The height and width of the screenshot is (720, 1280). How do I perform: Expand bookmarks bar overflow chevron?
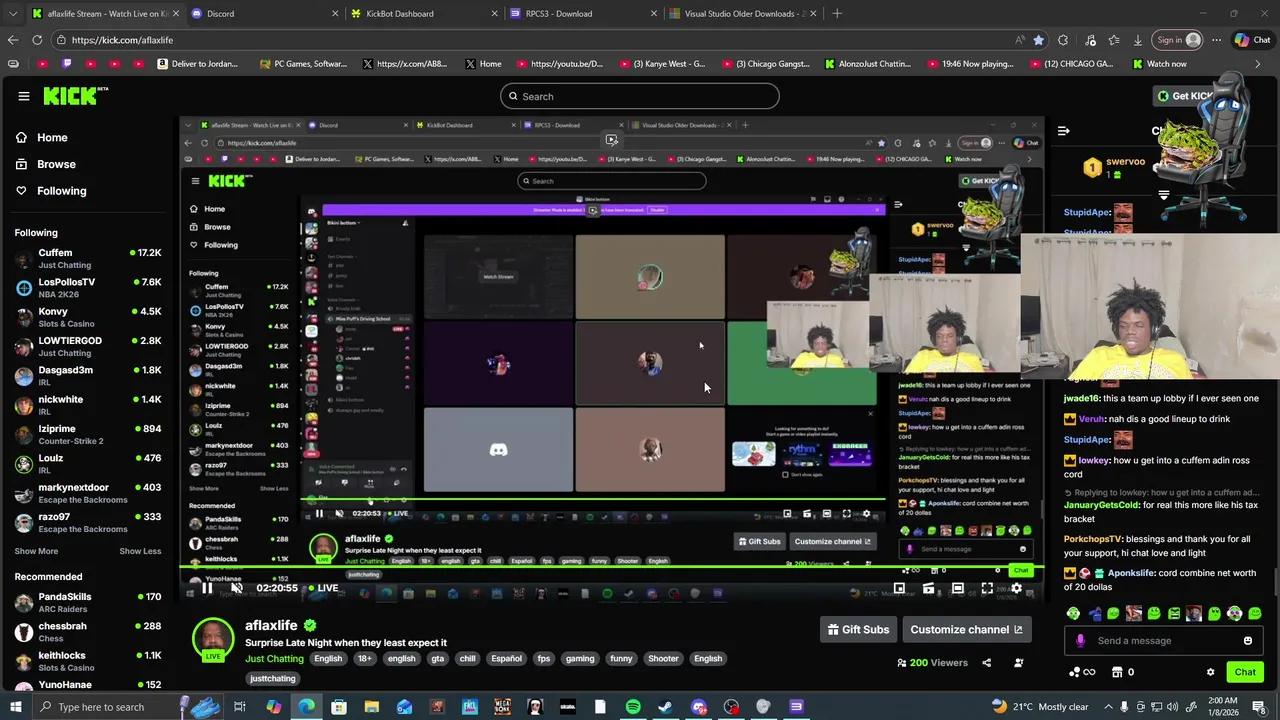point(1257,64)
